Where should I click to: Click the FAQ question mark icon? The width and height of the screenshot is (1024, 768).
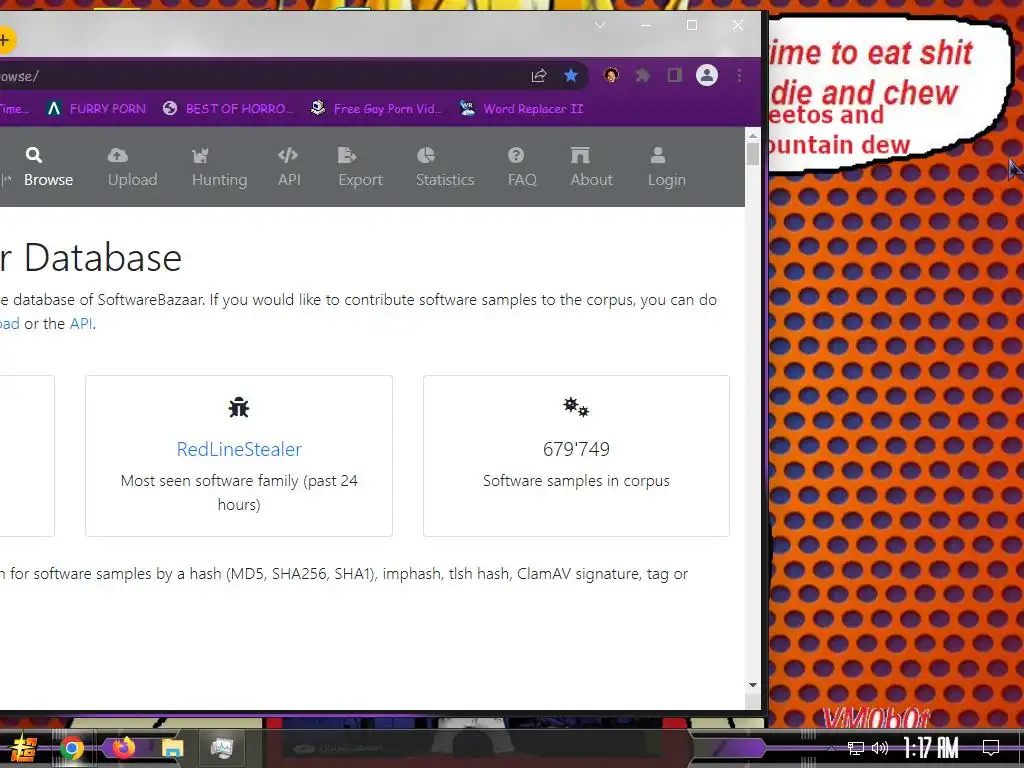pyautogui.click(x=516, y=155)
